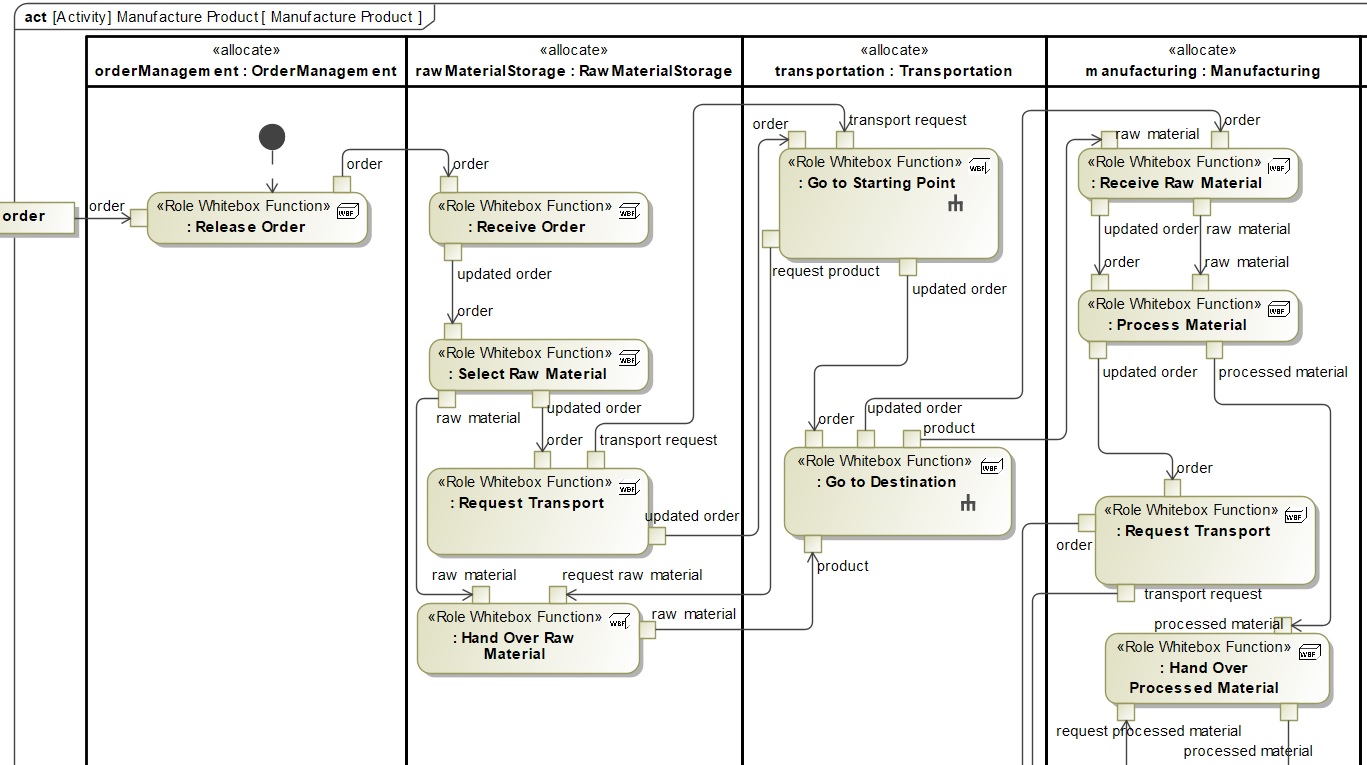Click the 'request product' pin label
The width and height of the screenshot is (1367, 765).
pos(826,271)
